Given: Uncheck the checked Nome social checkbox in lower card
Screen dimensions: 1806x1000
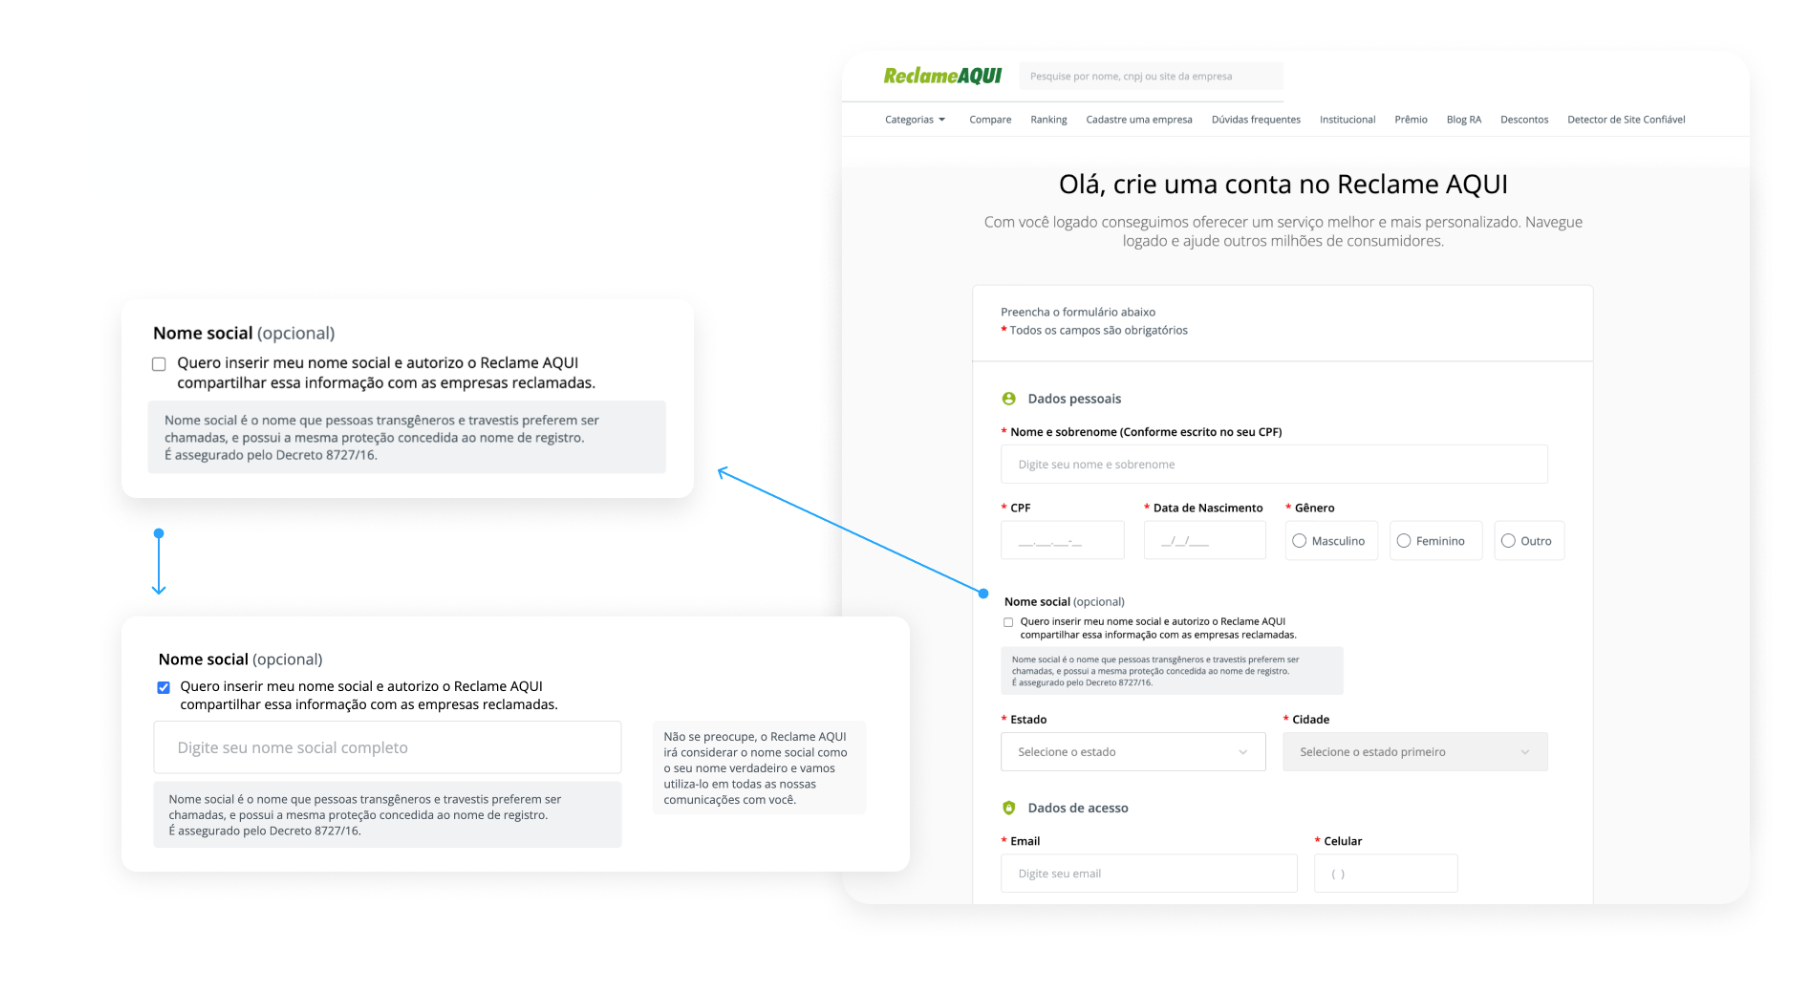Looking at the screenshot, I should click(x=164, y=688).
